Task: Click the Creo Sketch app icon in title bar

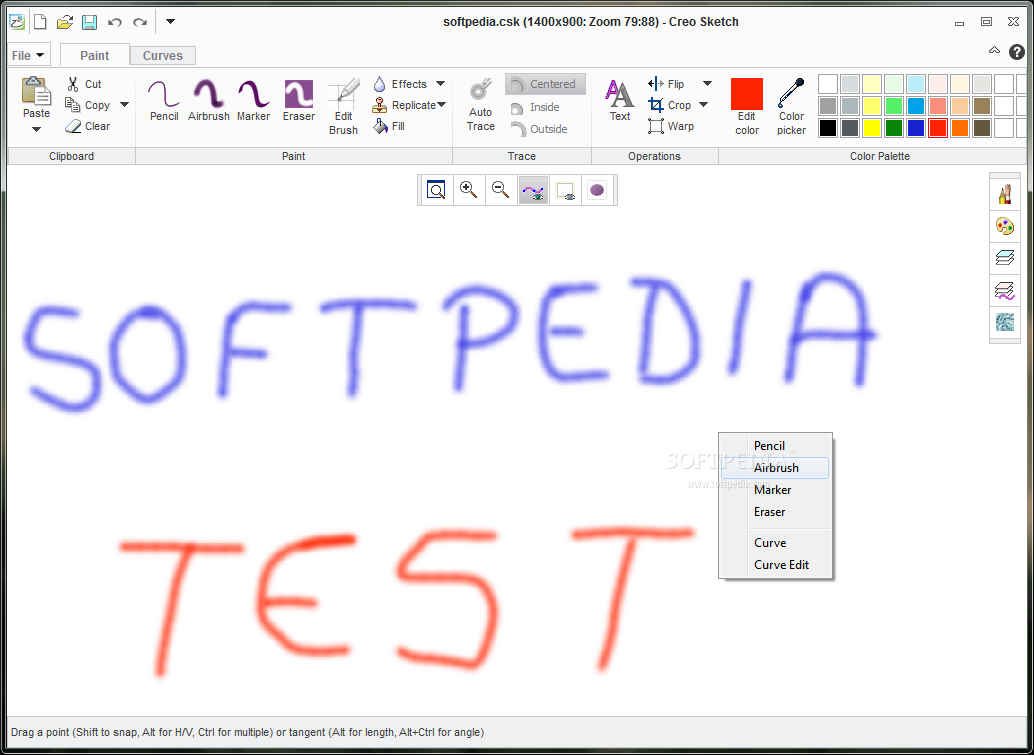Action: coord(17,22)
